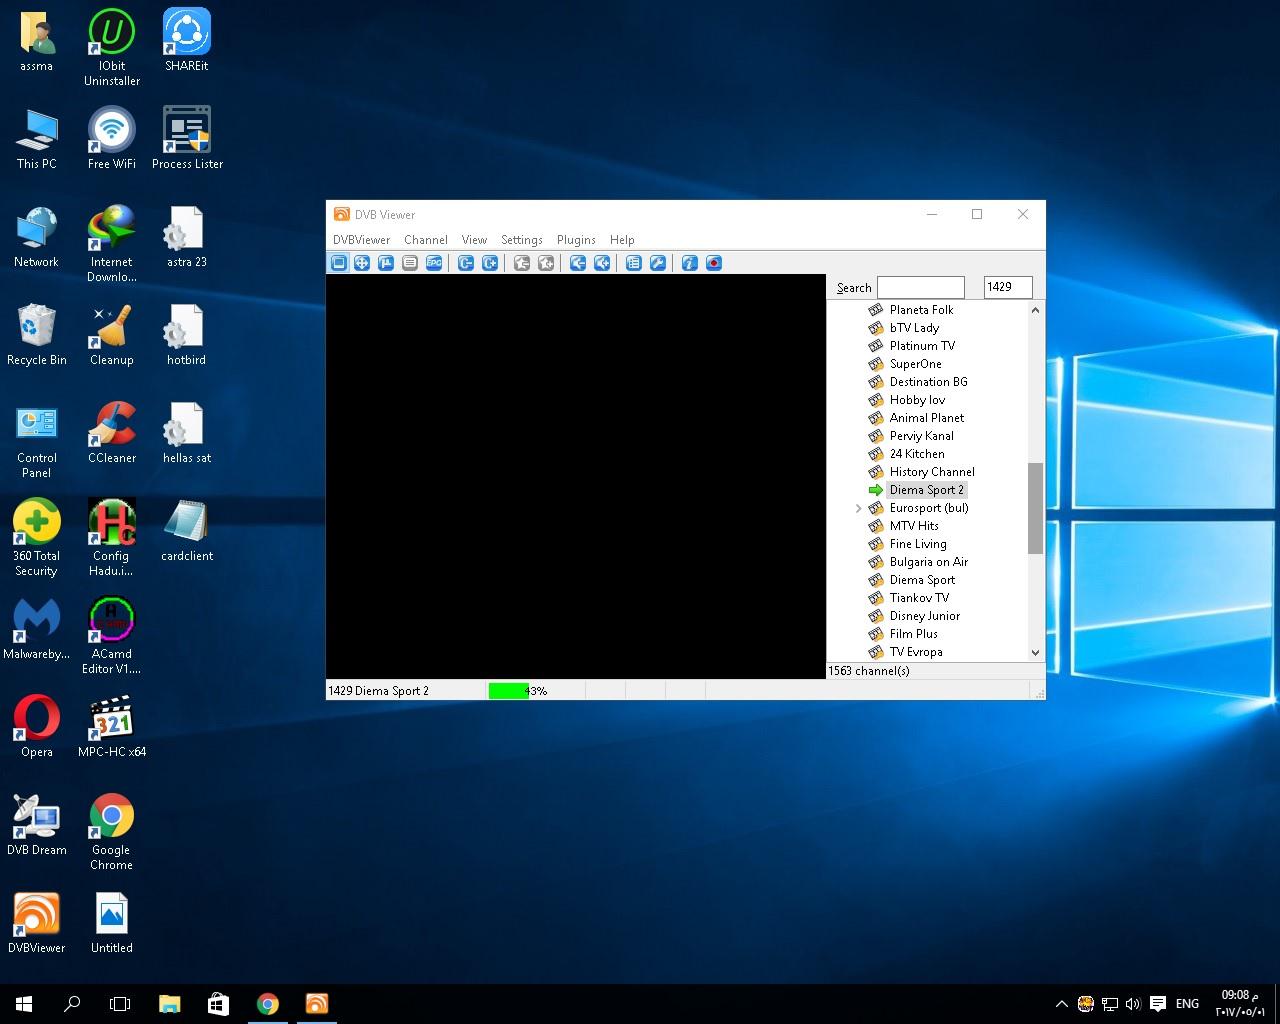
Task: Click the third toolbar icon in DVB Viewer
Action: coord(386,263)
